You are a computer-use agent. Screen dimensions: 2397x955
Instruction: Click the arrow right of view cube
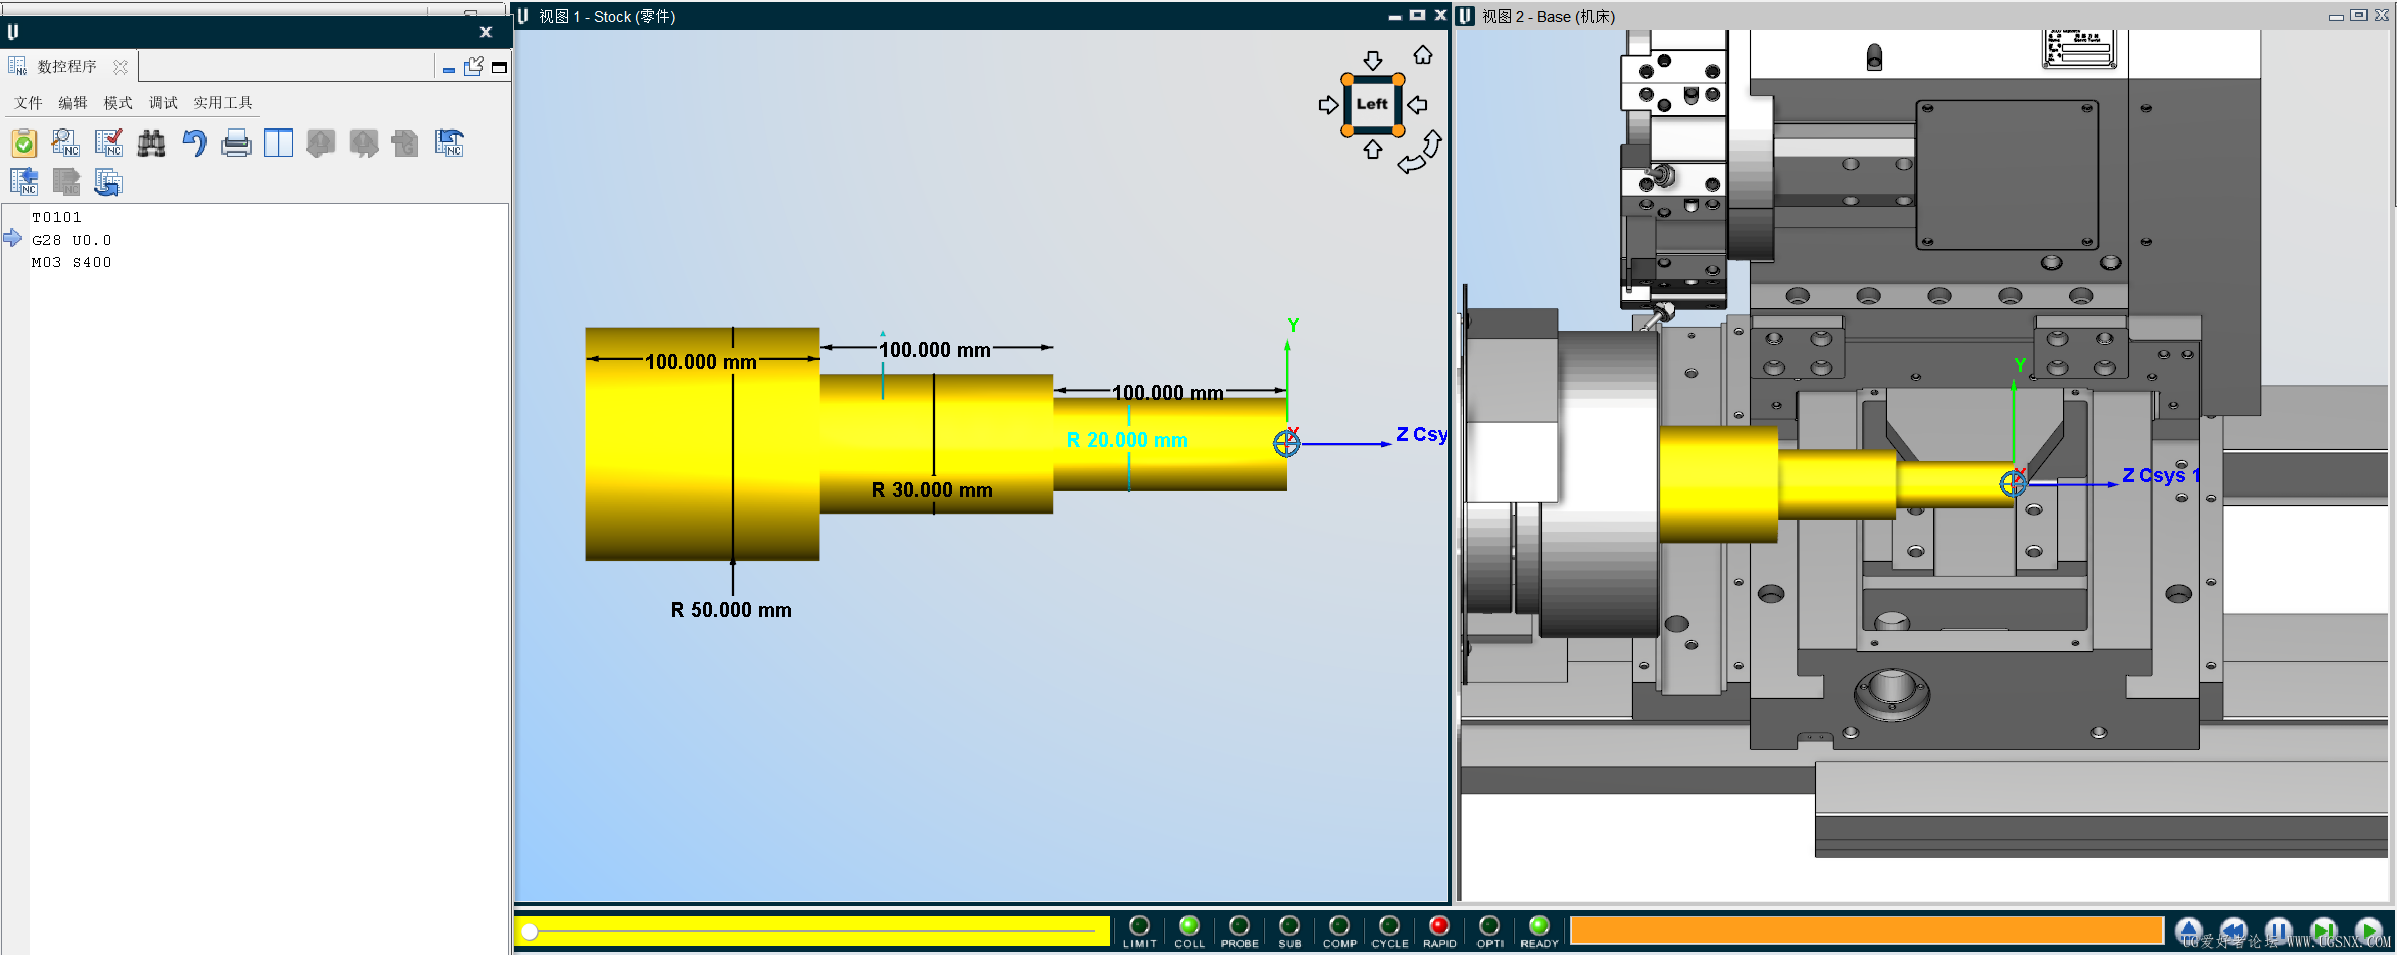click(x=1417, y=104)
